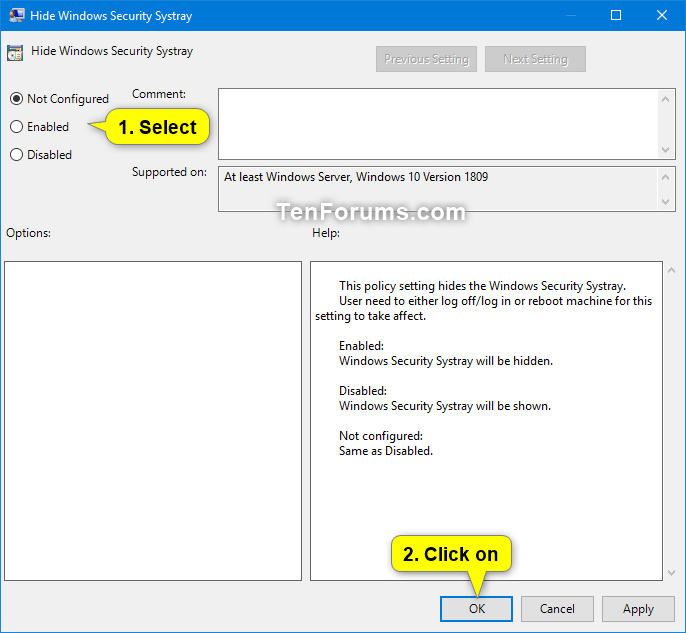Click the Supported on scroll down arrow

[665, 202]
